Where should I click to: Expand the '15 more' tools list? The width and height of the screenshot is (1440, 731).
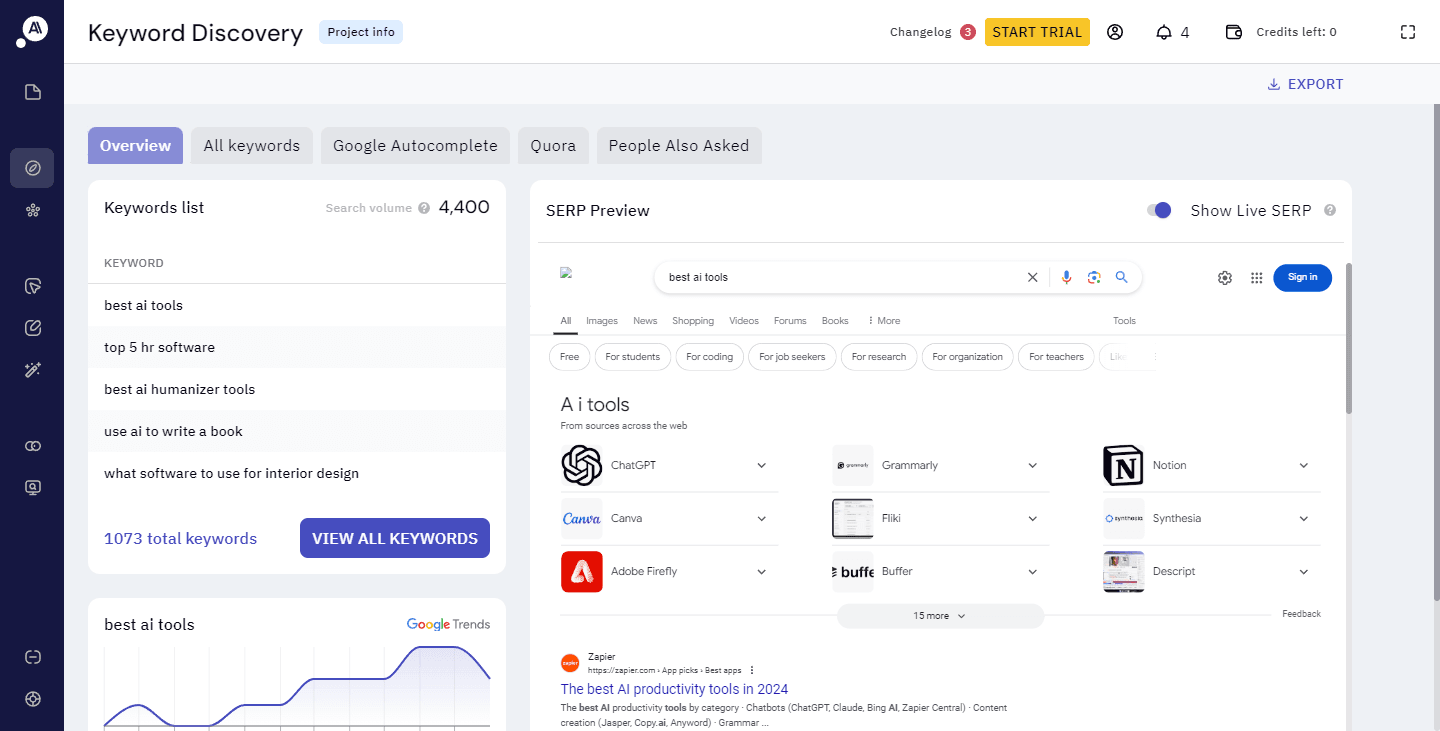tap(940, 616)
